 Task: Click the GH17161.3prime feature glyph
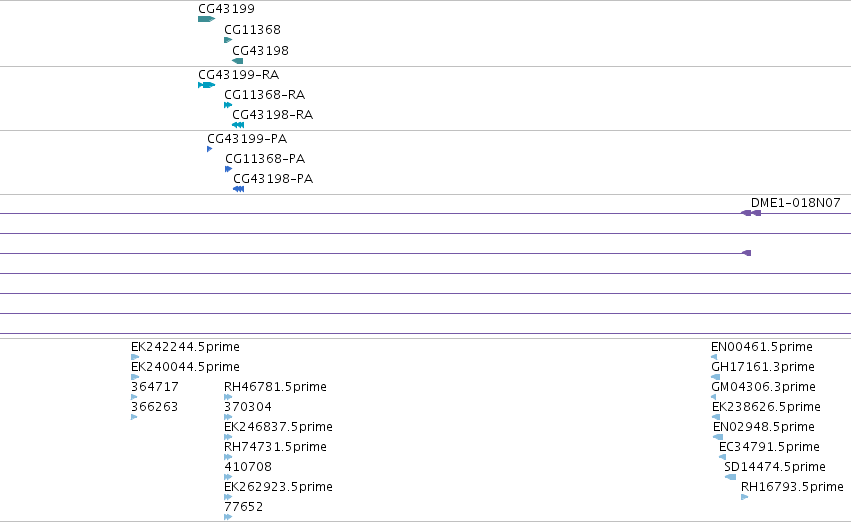click(x=716, y=377)
